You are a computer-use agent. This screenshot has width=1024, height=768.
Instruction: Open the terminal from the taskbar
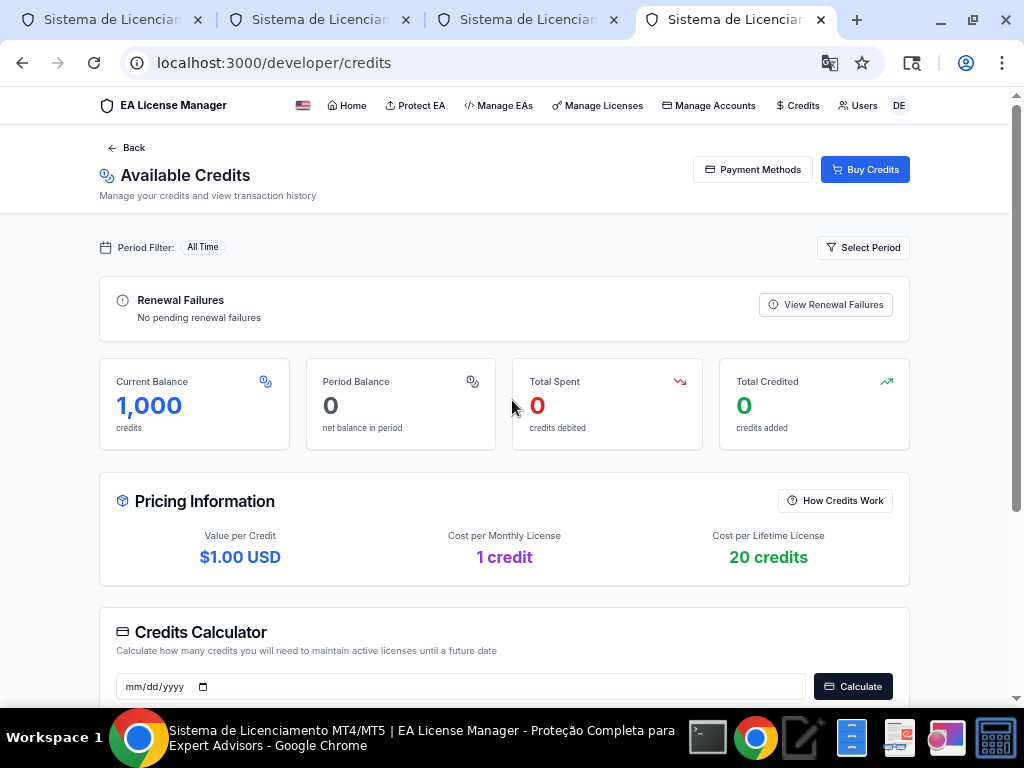708,738
